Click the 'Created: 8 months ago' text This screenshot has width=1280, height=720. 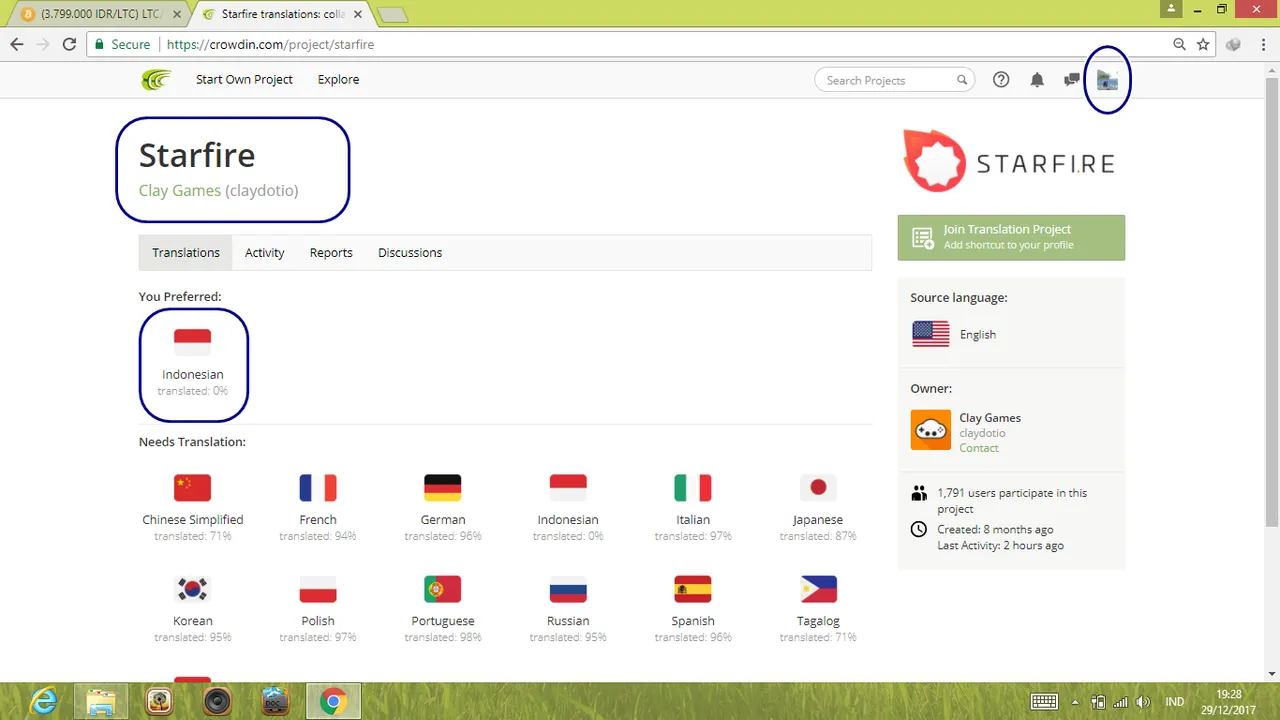tap(995, 529)
